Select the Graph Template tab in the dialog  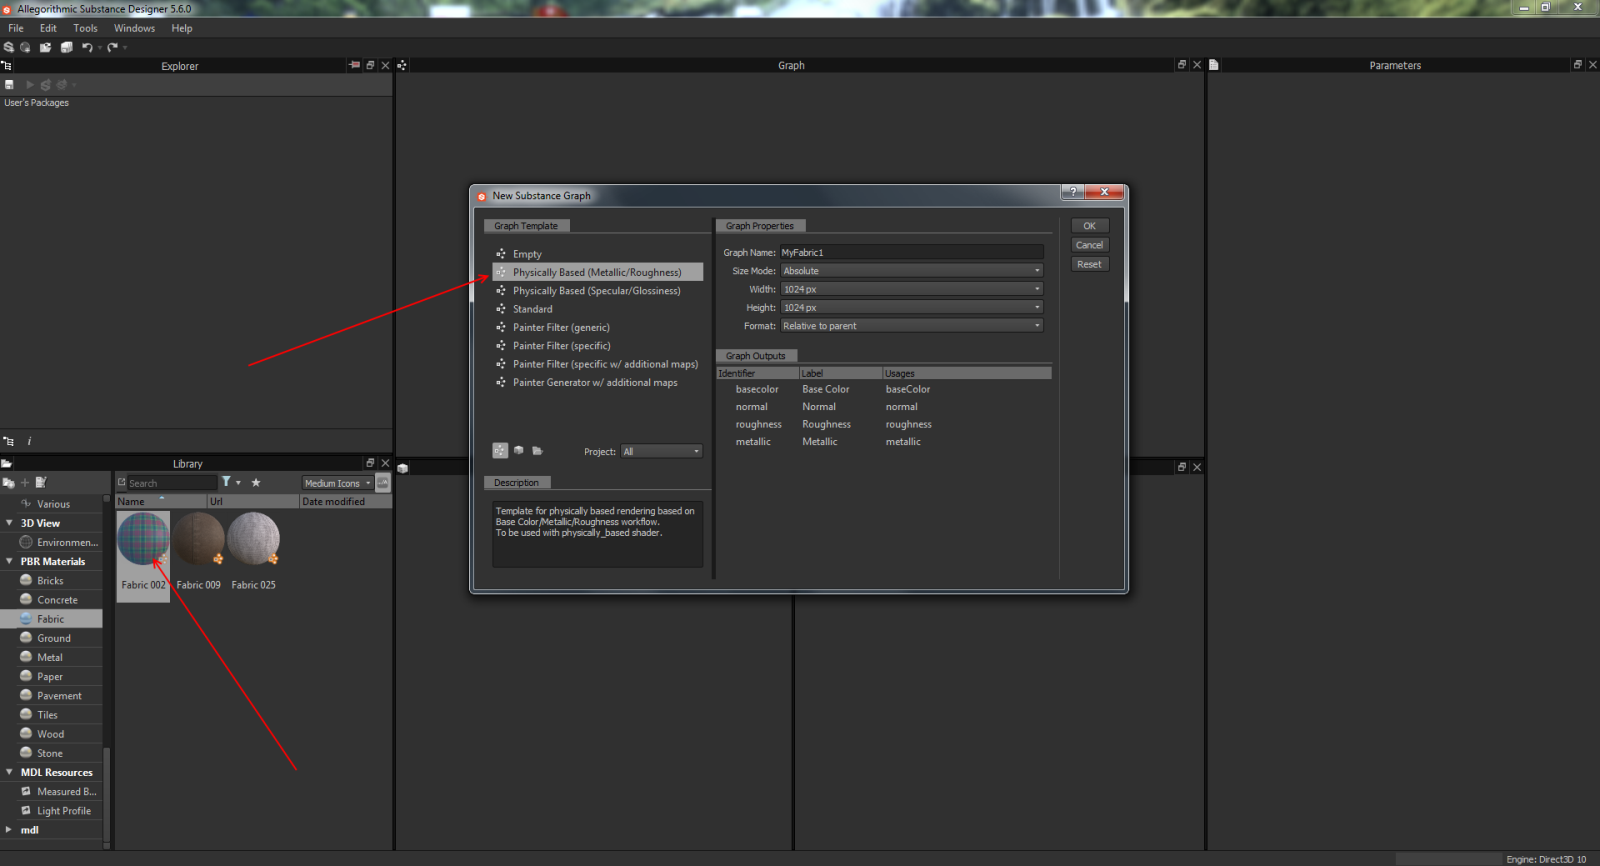(526, 226)
